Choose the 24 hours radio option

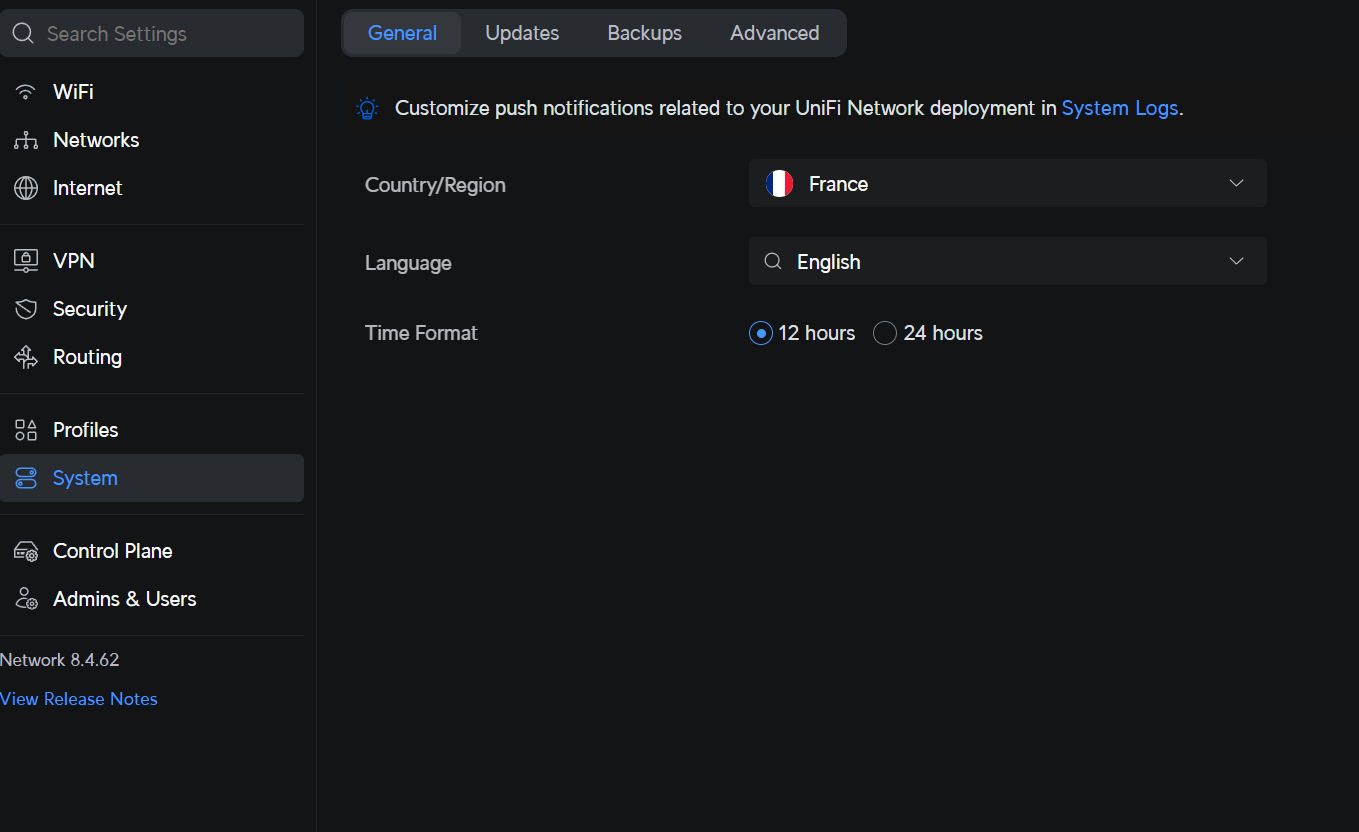885,333
